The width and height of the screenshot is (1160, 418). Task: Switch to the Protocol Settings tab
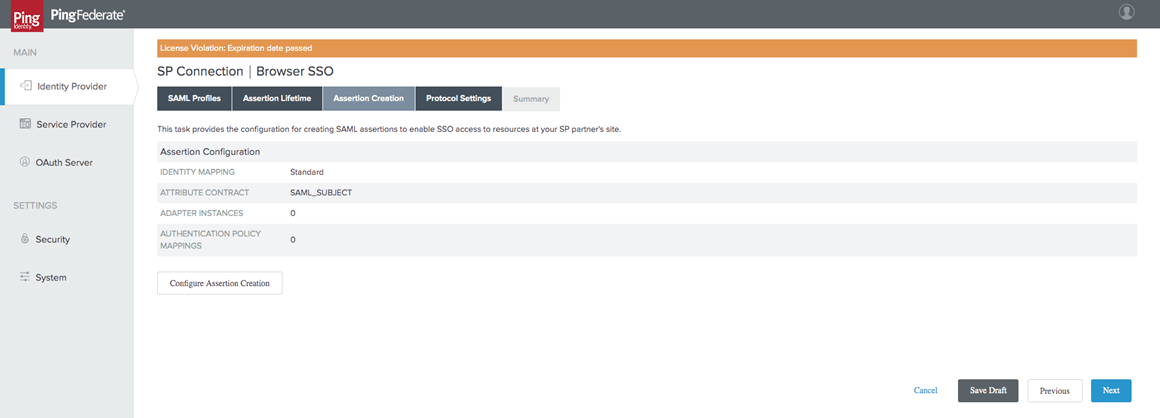click(x=459, y=98)
